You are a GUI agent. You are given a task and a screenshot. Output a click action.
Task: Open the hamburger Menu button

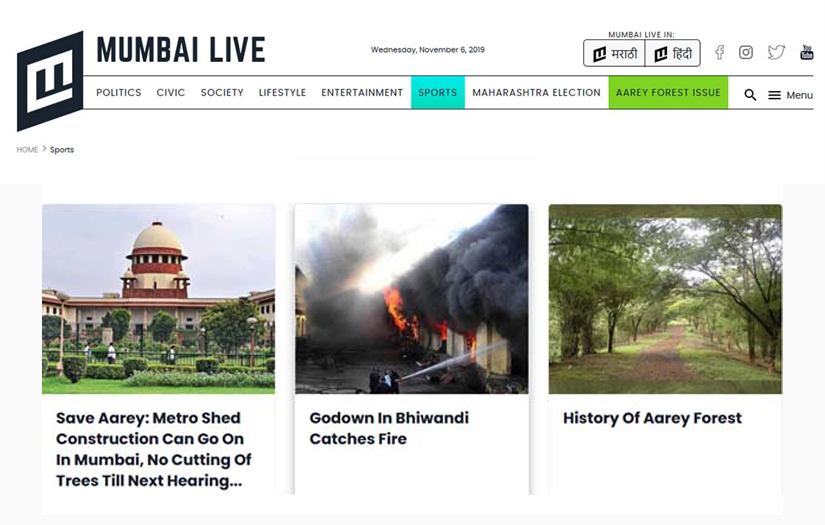click(790, 95)
